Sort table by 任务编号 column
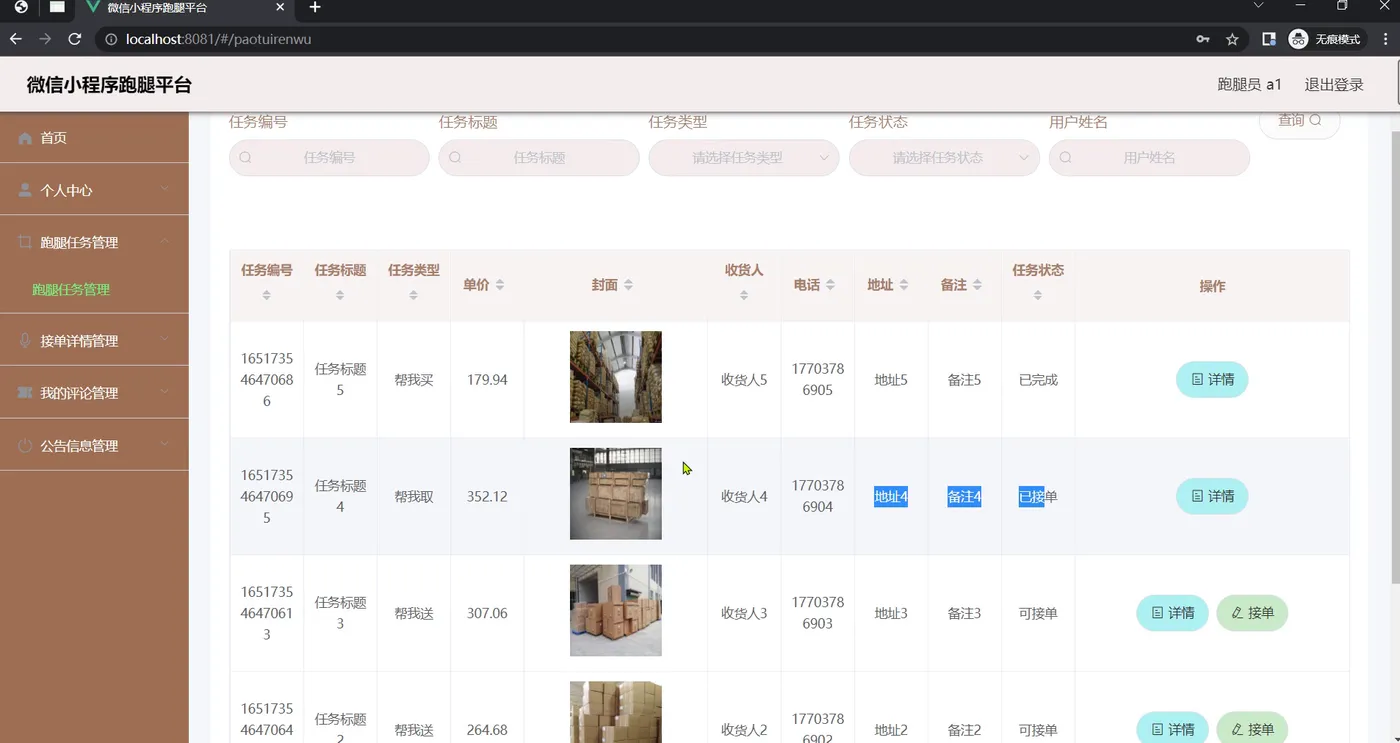 pyautogui.click(x=267, y=295)
